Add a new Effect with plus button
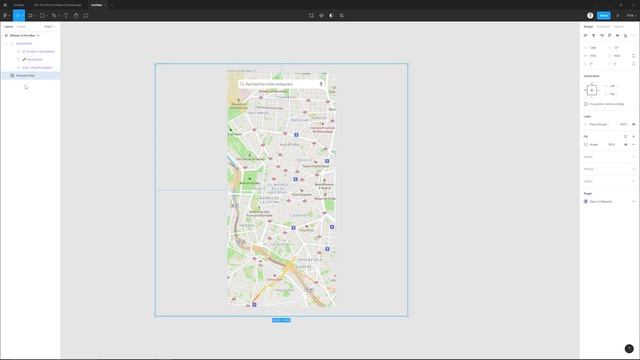This screenshot has width=640, height=360. [x=633, y=169]
